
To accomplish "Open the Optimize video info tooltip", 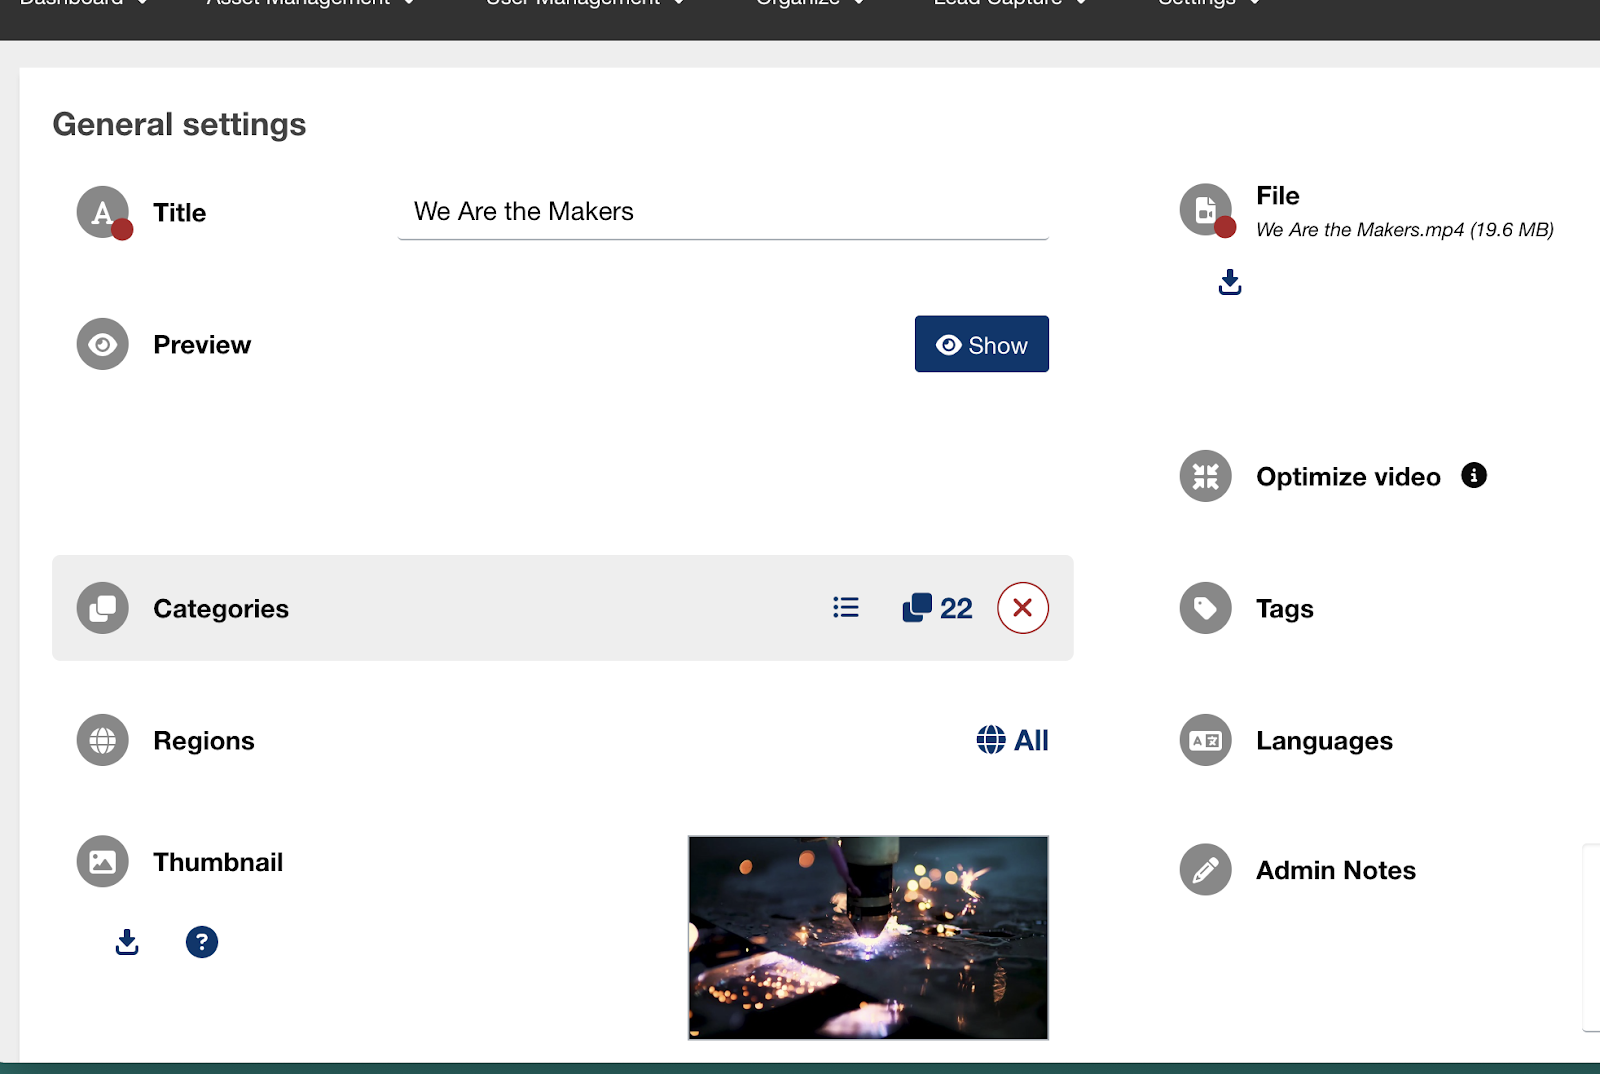I will click(x=1473, y=475).
